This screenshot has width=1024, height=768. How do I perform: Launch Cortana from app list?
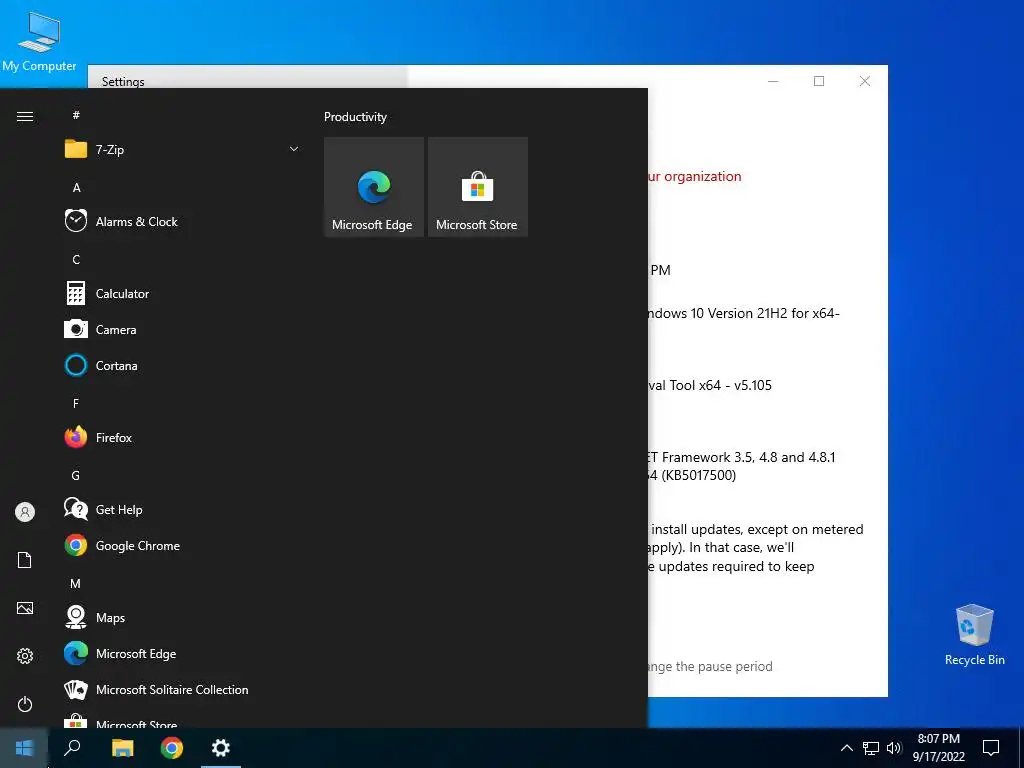click(182, 366)
